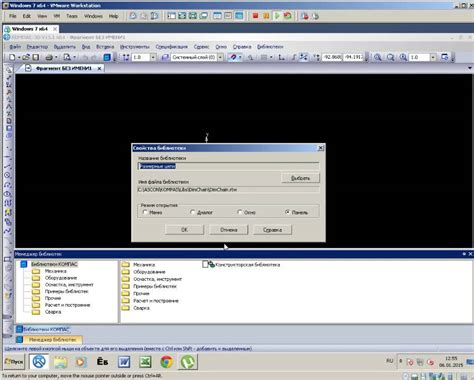Click the red Stop/power off icon in VMware toolbar
474x380 pixels.
255,16
